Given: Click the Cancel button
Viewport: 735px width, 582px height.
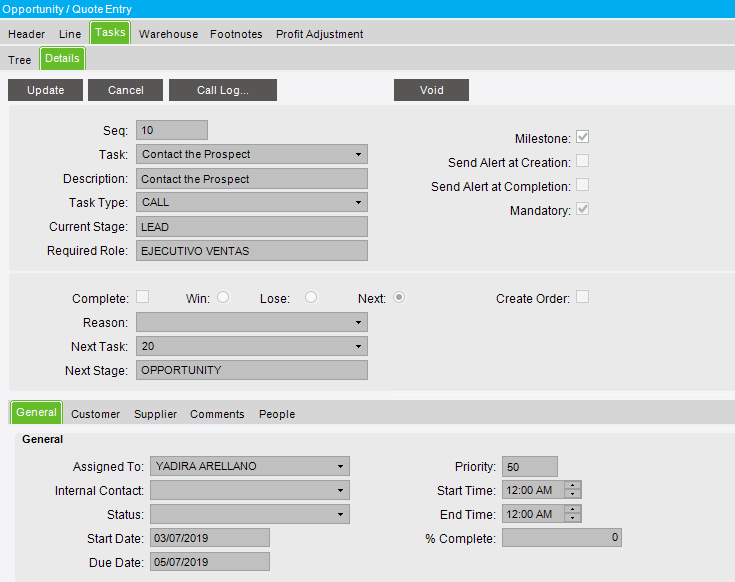Looking at the screenshot, I should point(126,90).
